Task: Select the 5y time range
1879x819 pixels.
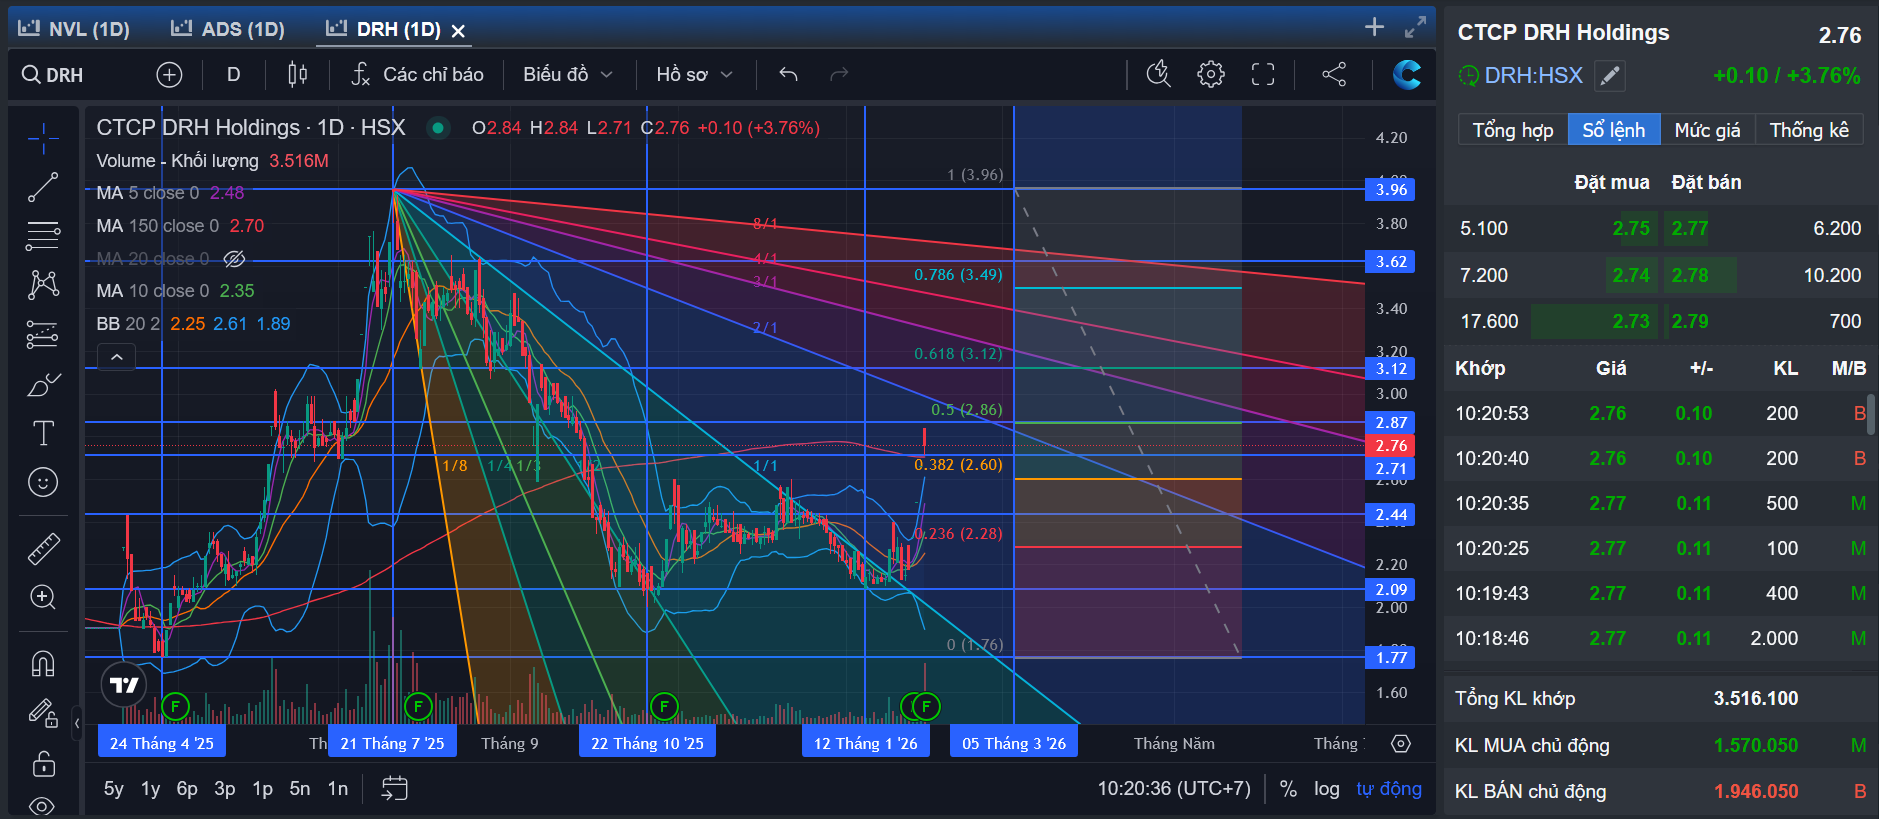Action: (114, 789)
